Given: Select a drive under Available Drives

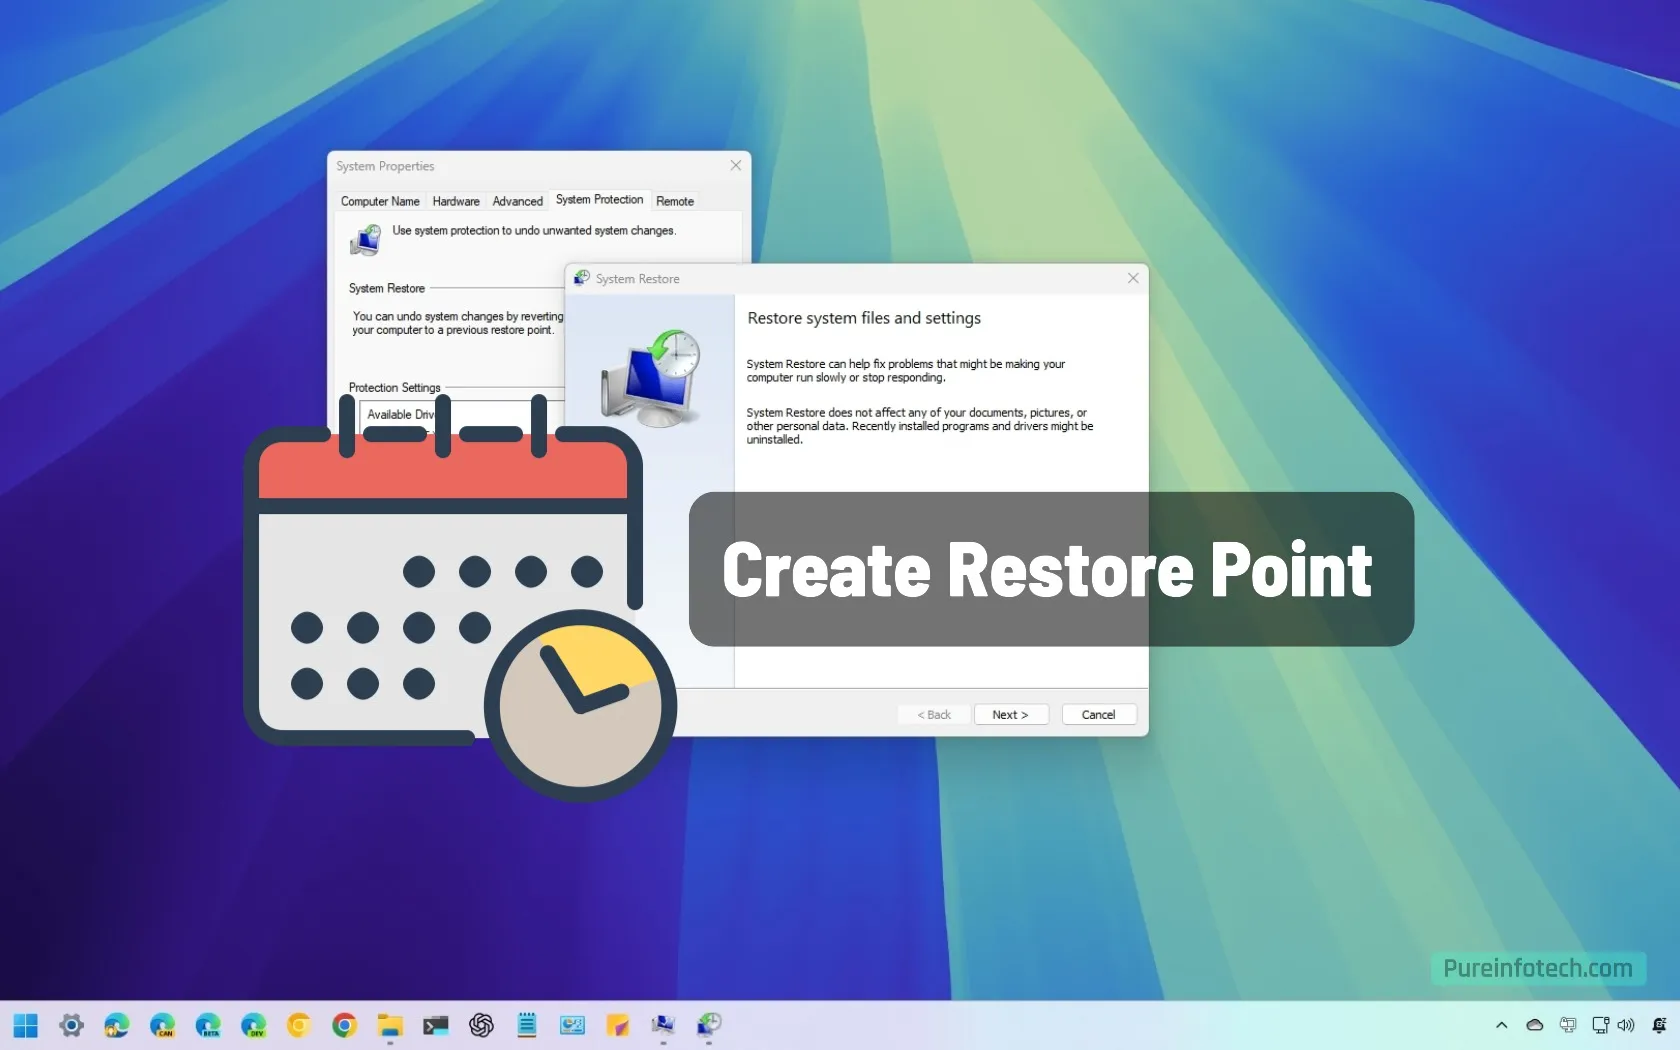Looking at the screenshot, I should coord(400,415).
